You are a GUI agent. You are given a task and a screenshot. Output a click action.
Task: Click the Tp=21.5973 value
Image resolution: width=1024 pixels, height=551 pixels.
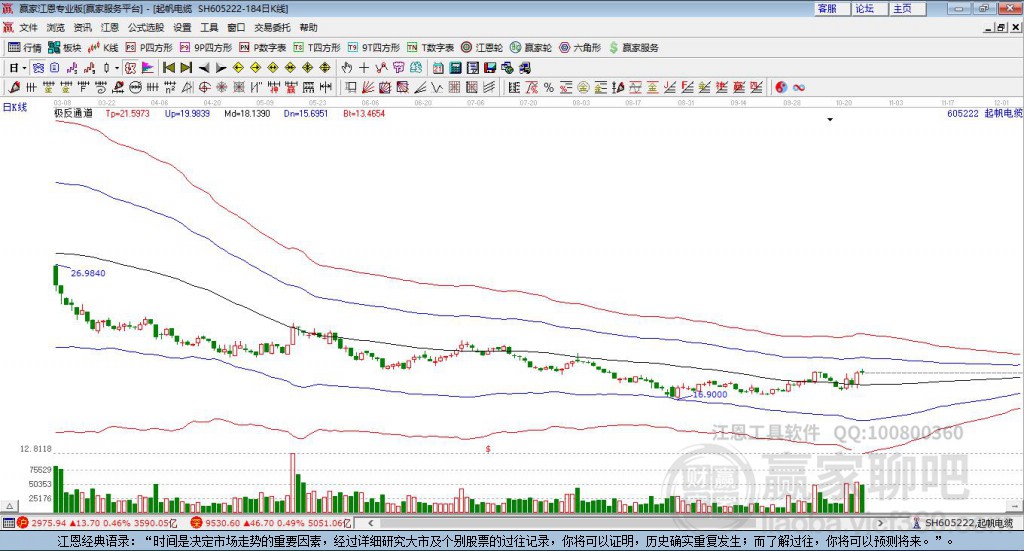click(127, 113)
